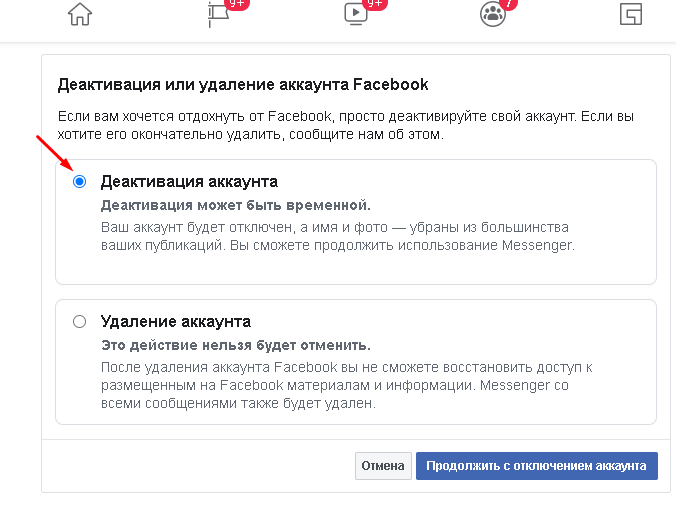
Task: Select the Деактивация аккаунта radio button
Action: 79,181
